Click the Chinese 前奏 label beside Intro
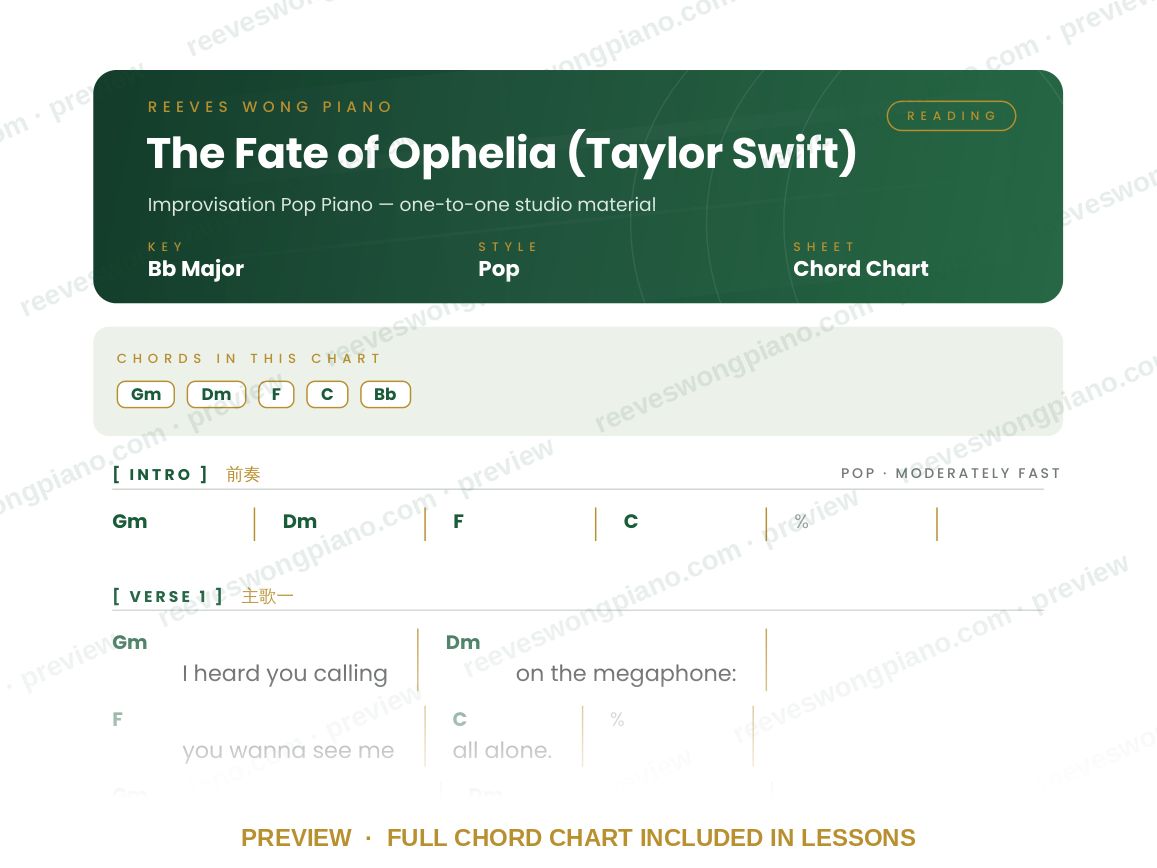 click(244, 475)
